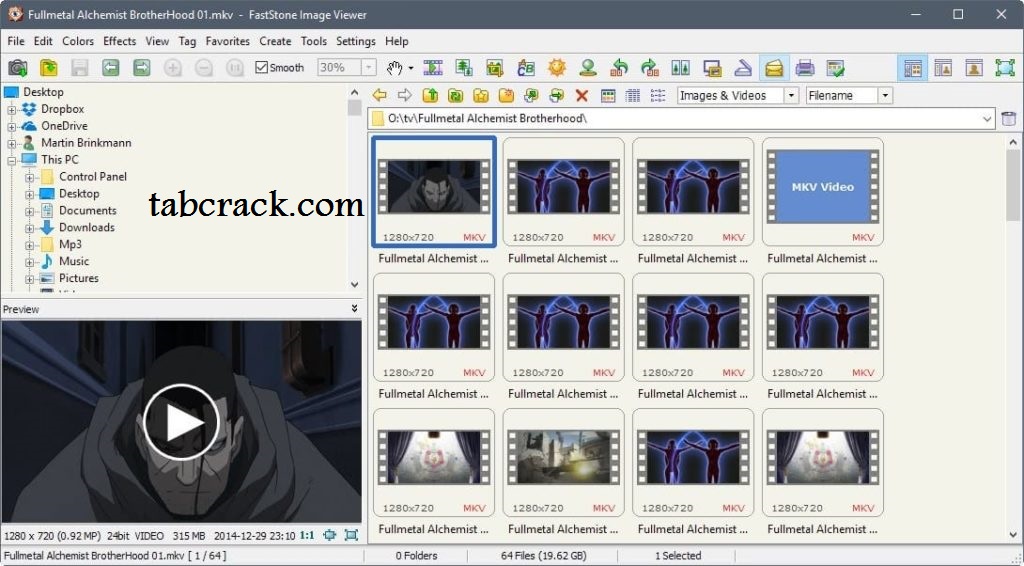The image size is (1024, 566).
Task: Open the hand tool dropdown arrow
Action: pyautogui.click(x=411, y=68)
